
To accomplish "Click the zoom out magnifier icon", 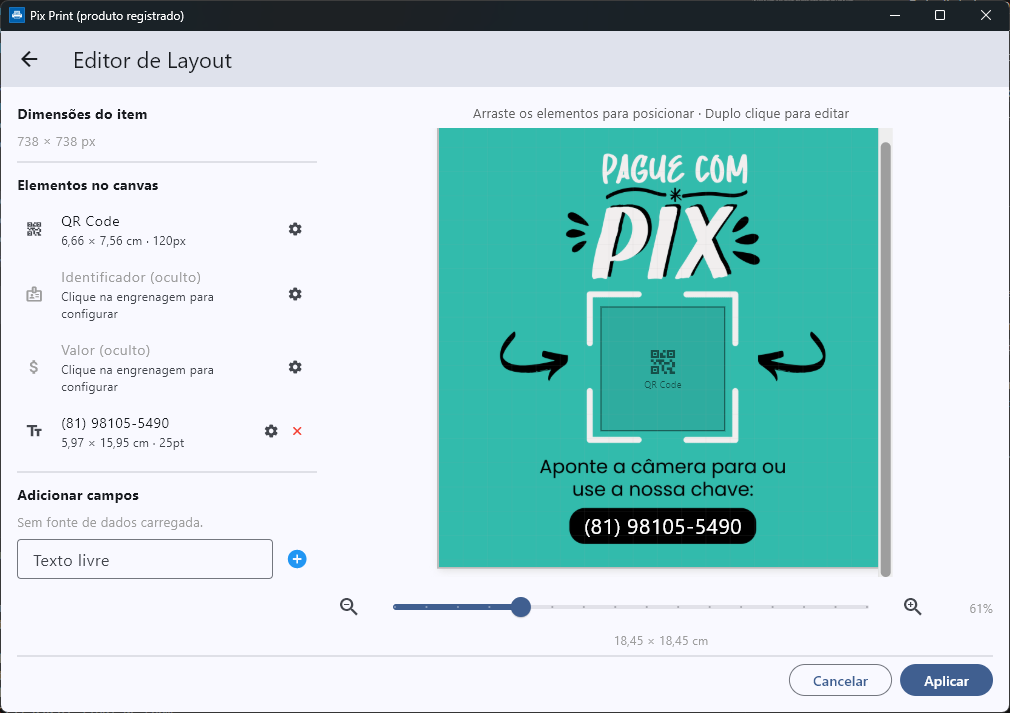I will 349,606.
